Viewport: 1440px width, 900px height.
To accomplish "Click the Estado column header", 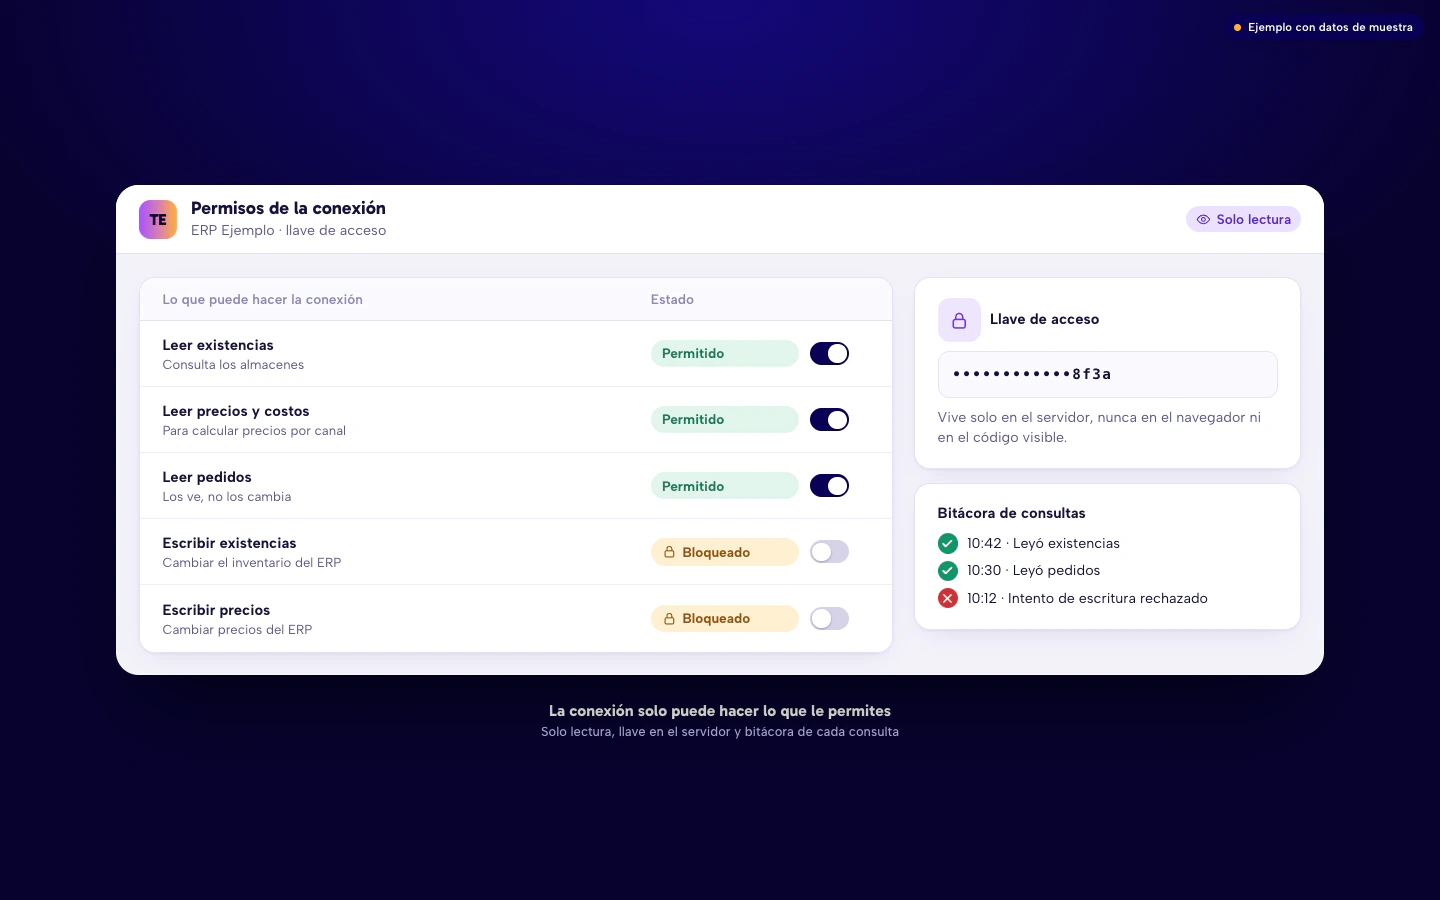I will click(x=672, y=299).
